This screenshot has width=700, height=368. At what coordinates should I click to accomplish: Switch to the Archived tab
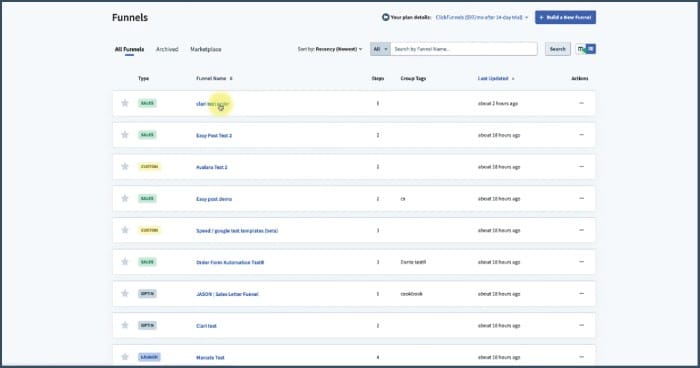click(167, 49)
